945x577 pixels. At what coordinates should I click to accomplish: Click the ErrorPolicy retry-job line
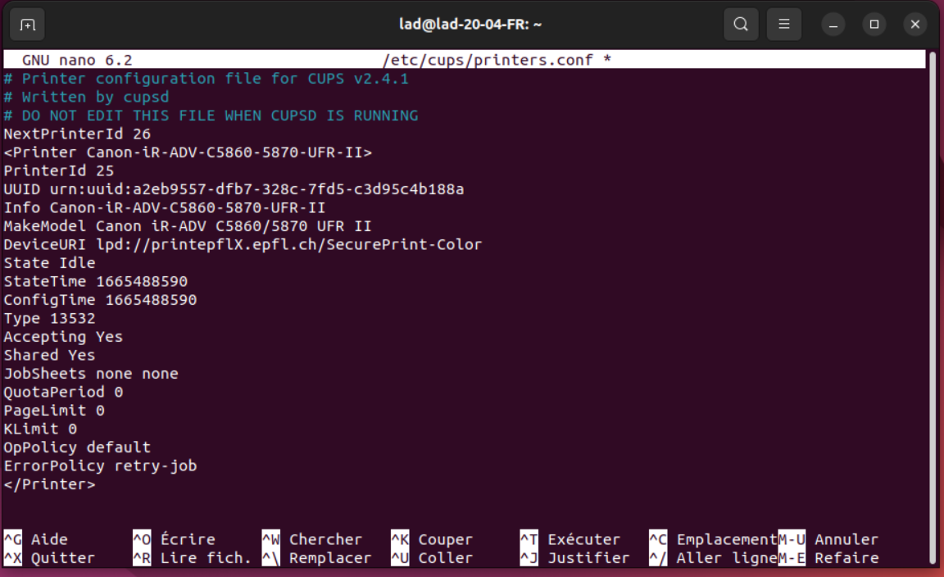(x=100, y=466)
